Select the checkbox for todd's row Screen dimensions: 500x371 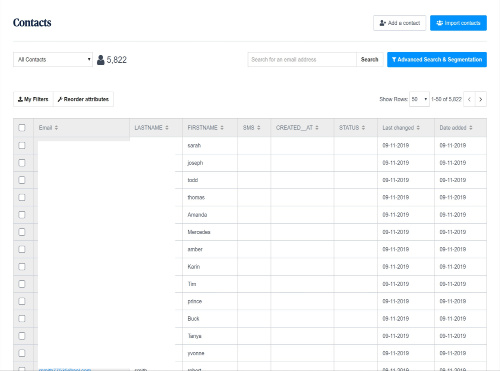pyautogui.click(x=22, y=180)
